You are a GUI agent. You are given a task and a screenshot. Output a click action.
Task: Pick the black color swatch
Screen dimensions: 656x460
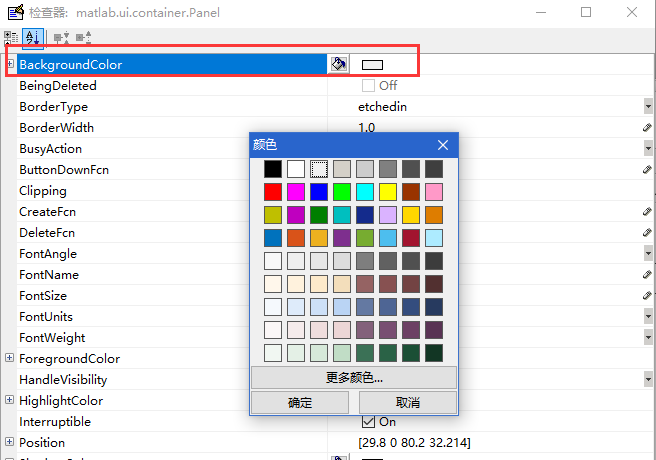pyautogui.click(x=273, y=169)
